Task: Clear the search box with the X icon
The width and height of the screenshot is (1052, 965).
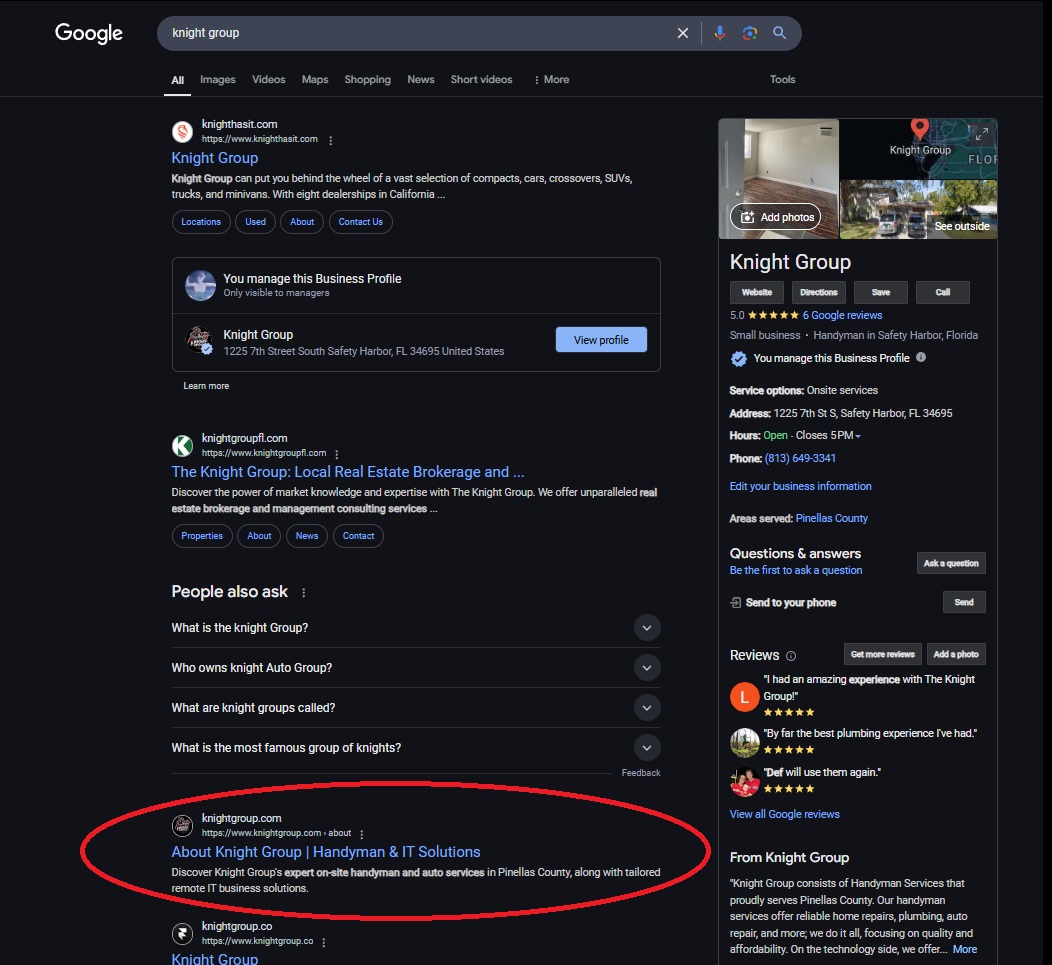Action: pyautogui.click(x=682, y=33)
